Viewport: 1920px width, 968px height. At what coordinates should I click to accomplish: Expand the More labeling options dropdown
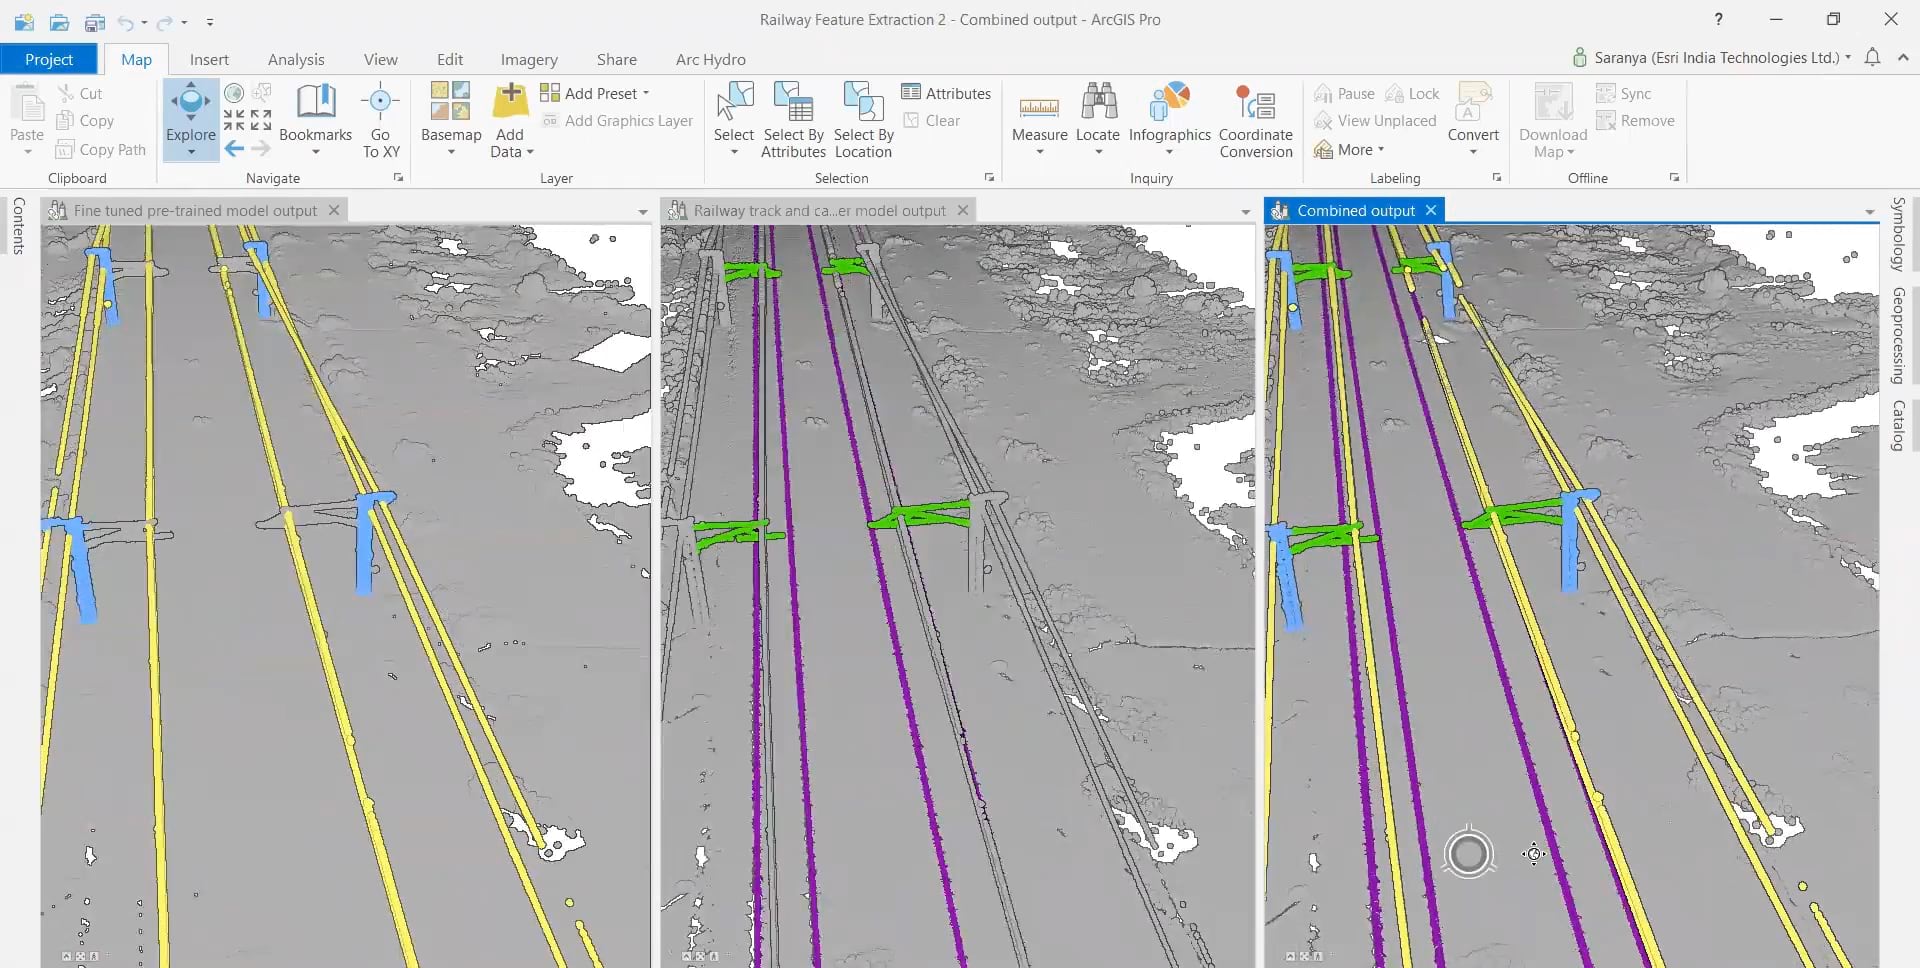[1351, 149]
